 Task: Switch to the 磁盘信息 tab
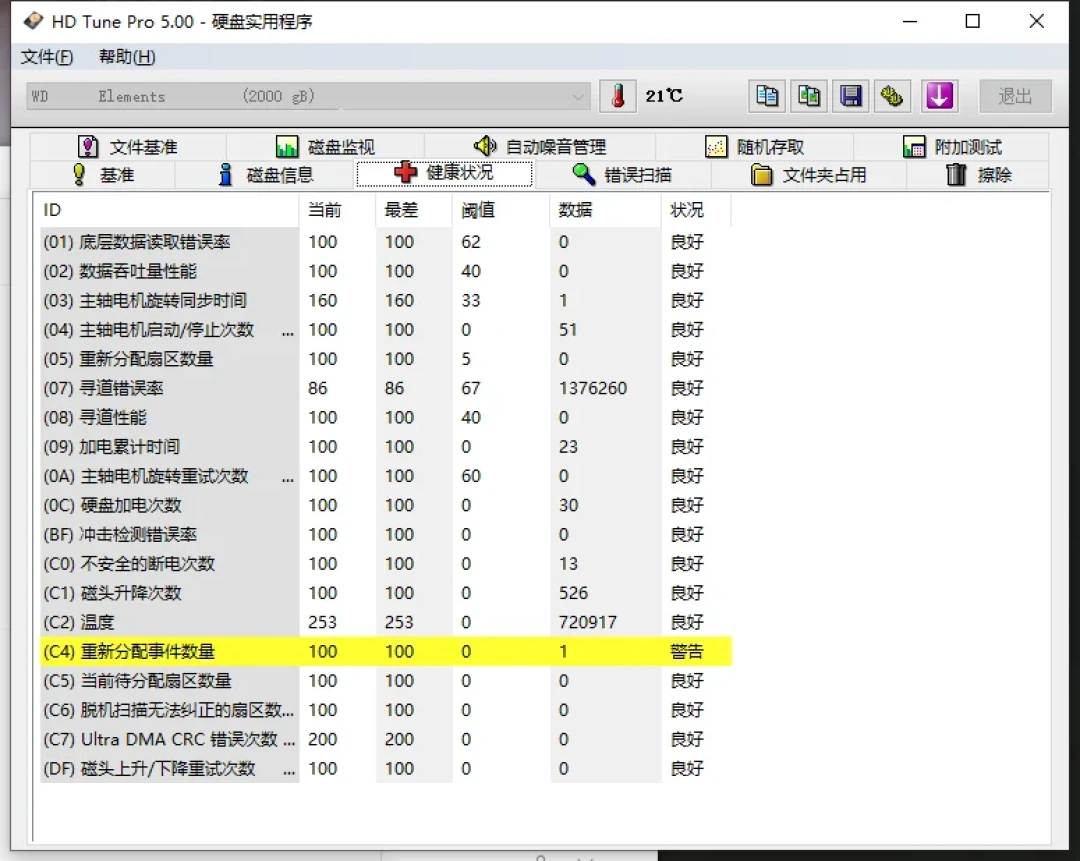[265, 175]
